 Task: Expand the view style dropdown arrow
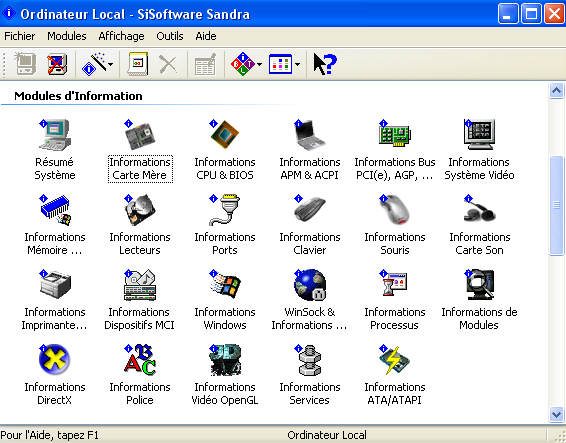297,65
